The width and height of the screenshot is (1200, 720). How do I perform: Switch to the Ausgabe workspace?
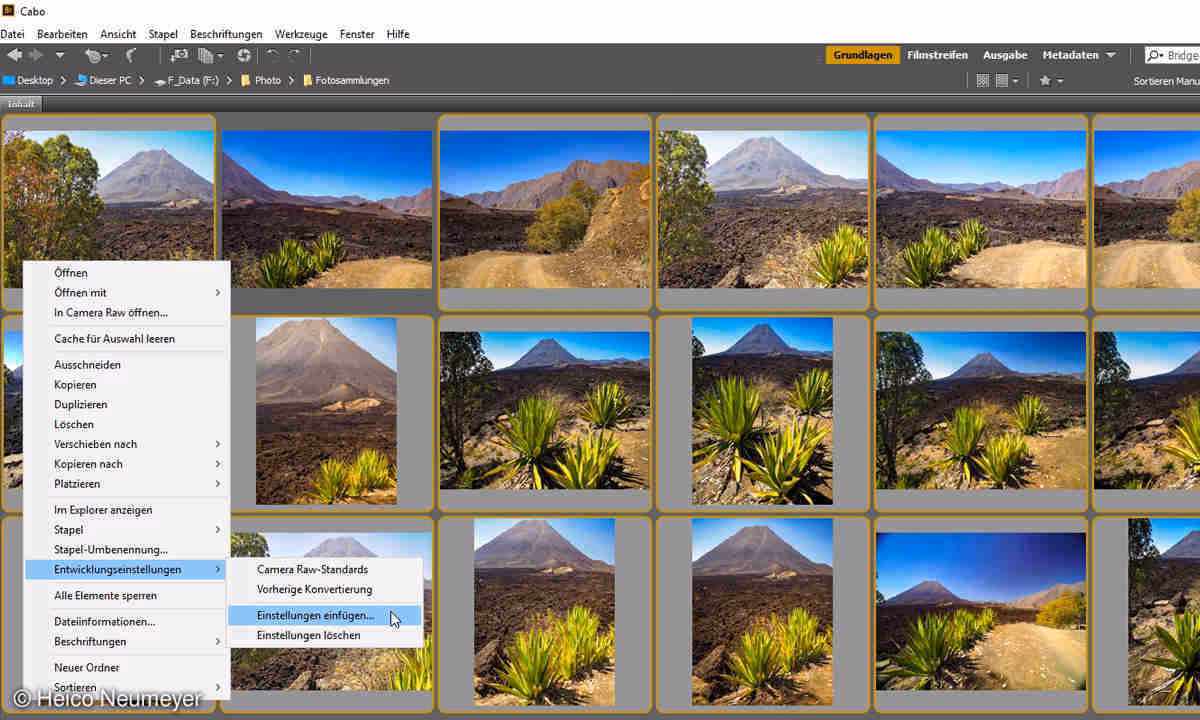[1004, 55]
